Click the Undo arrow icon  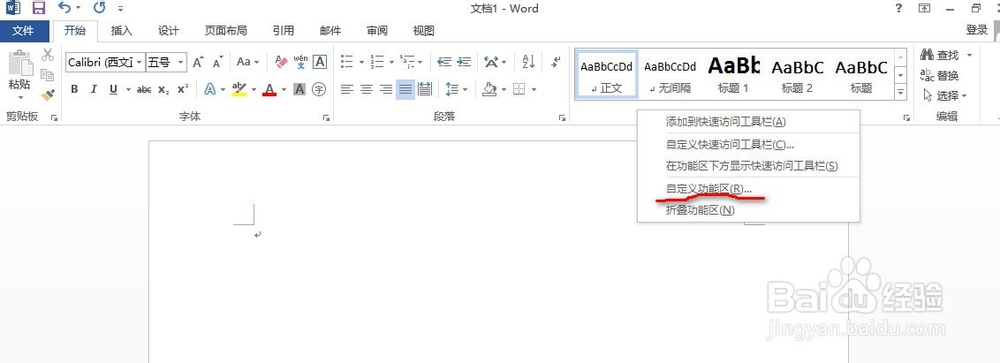64,8
